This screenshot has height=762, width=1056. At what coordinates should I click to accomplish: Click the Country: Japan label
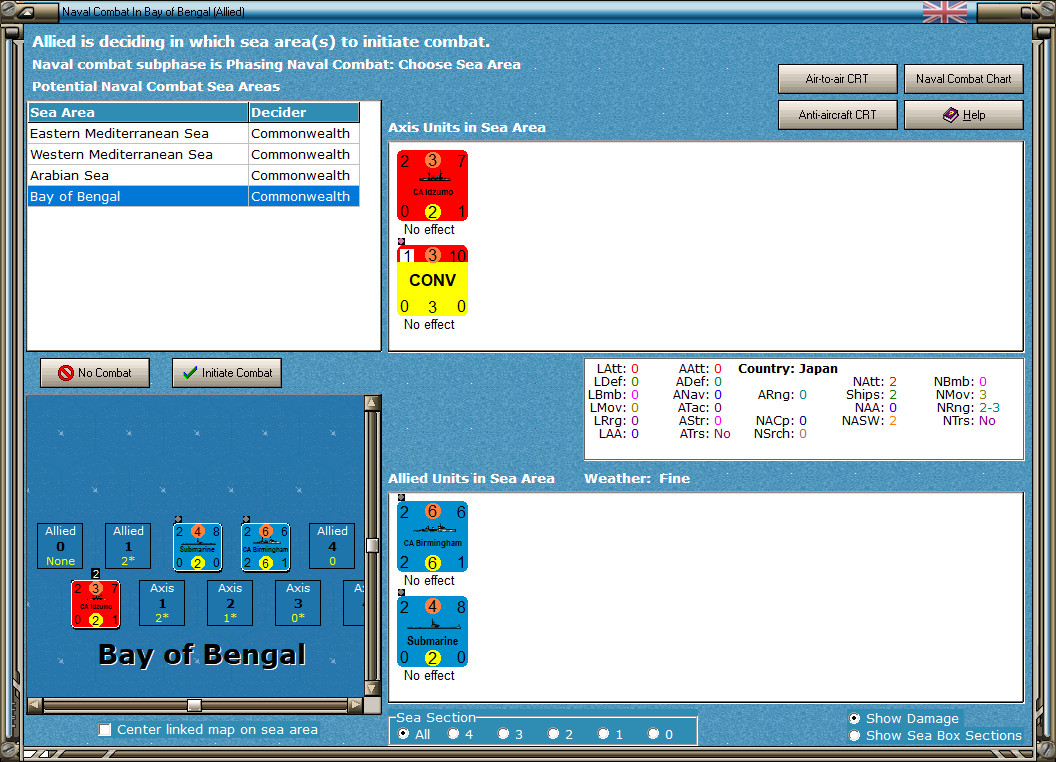pyautogui.click(x=787, y=369)
